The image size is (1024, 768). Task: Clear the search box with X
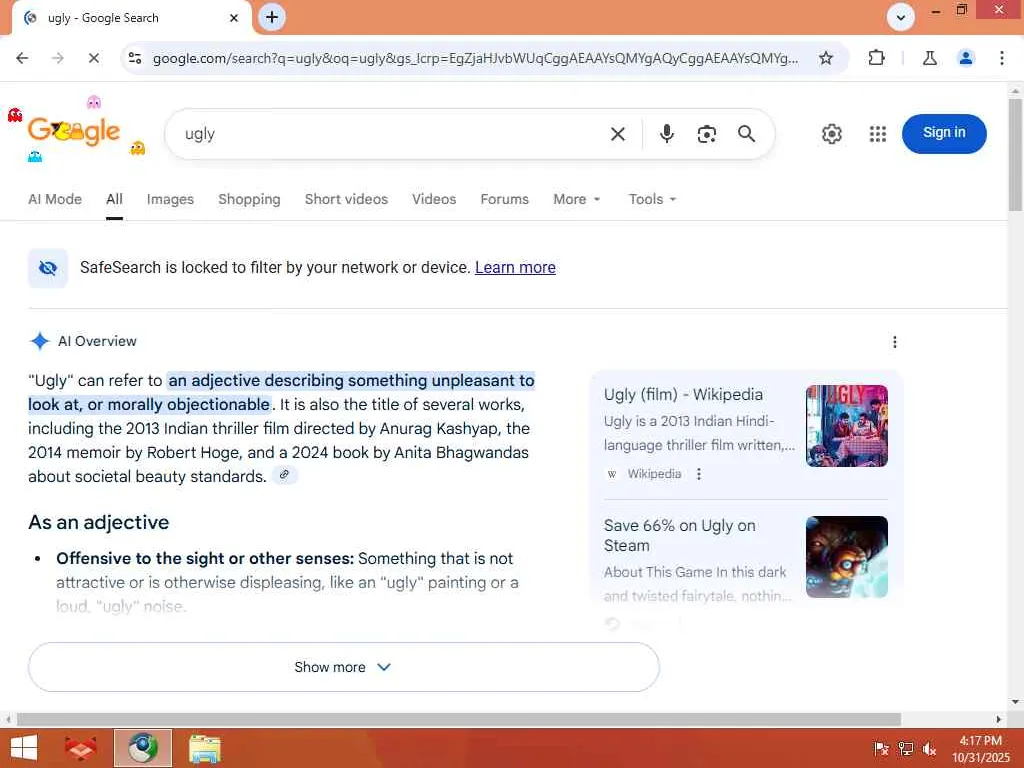[618, 134]
